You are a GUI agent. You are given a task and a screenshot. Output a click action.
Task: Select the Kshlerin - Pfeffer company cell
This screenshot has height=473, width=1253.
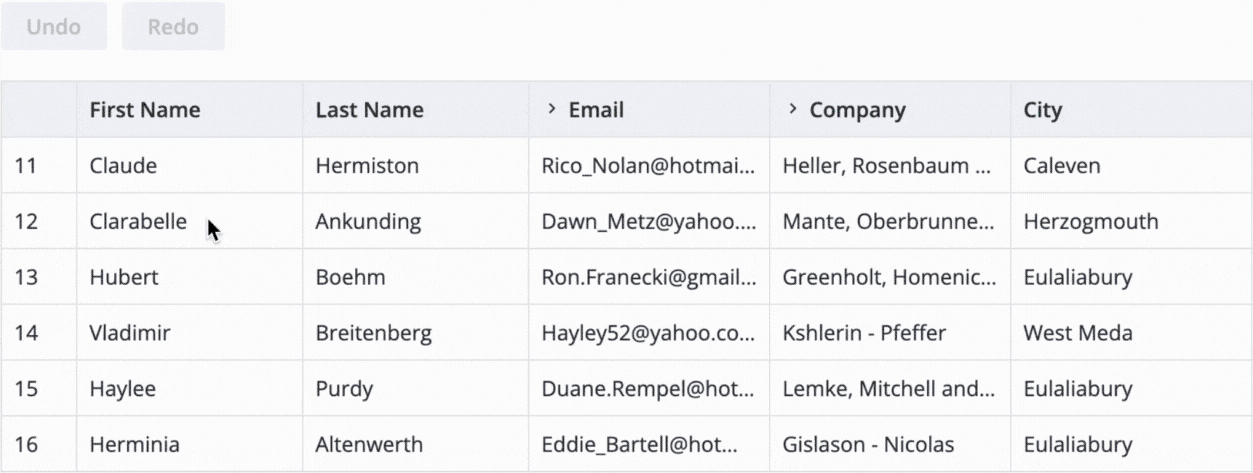[864, 333]
